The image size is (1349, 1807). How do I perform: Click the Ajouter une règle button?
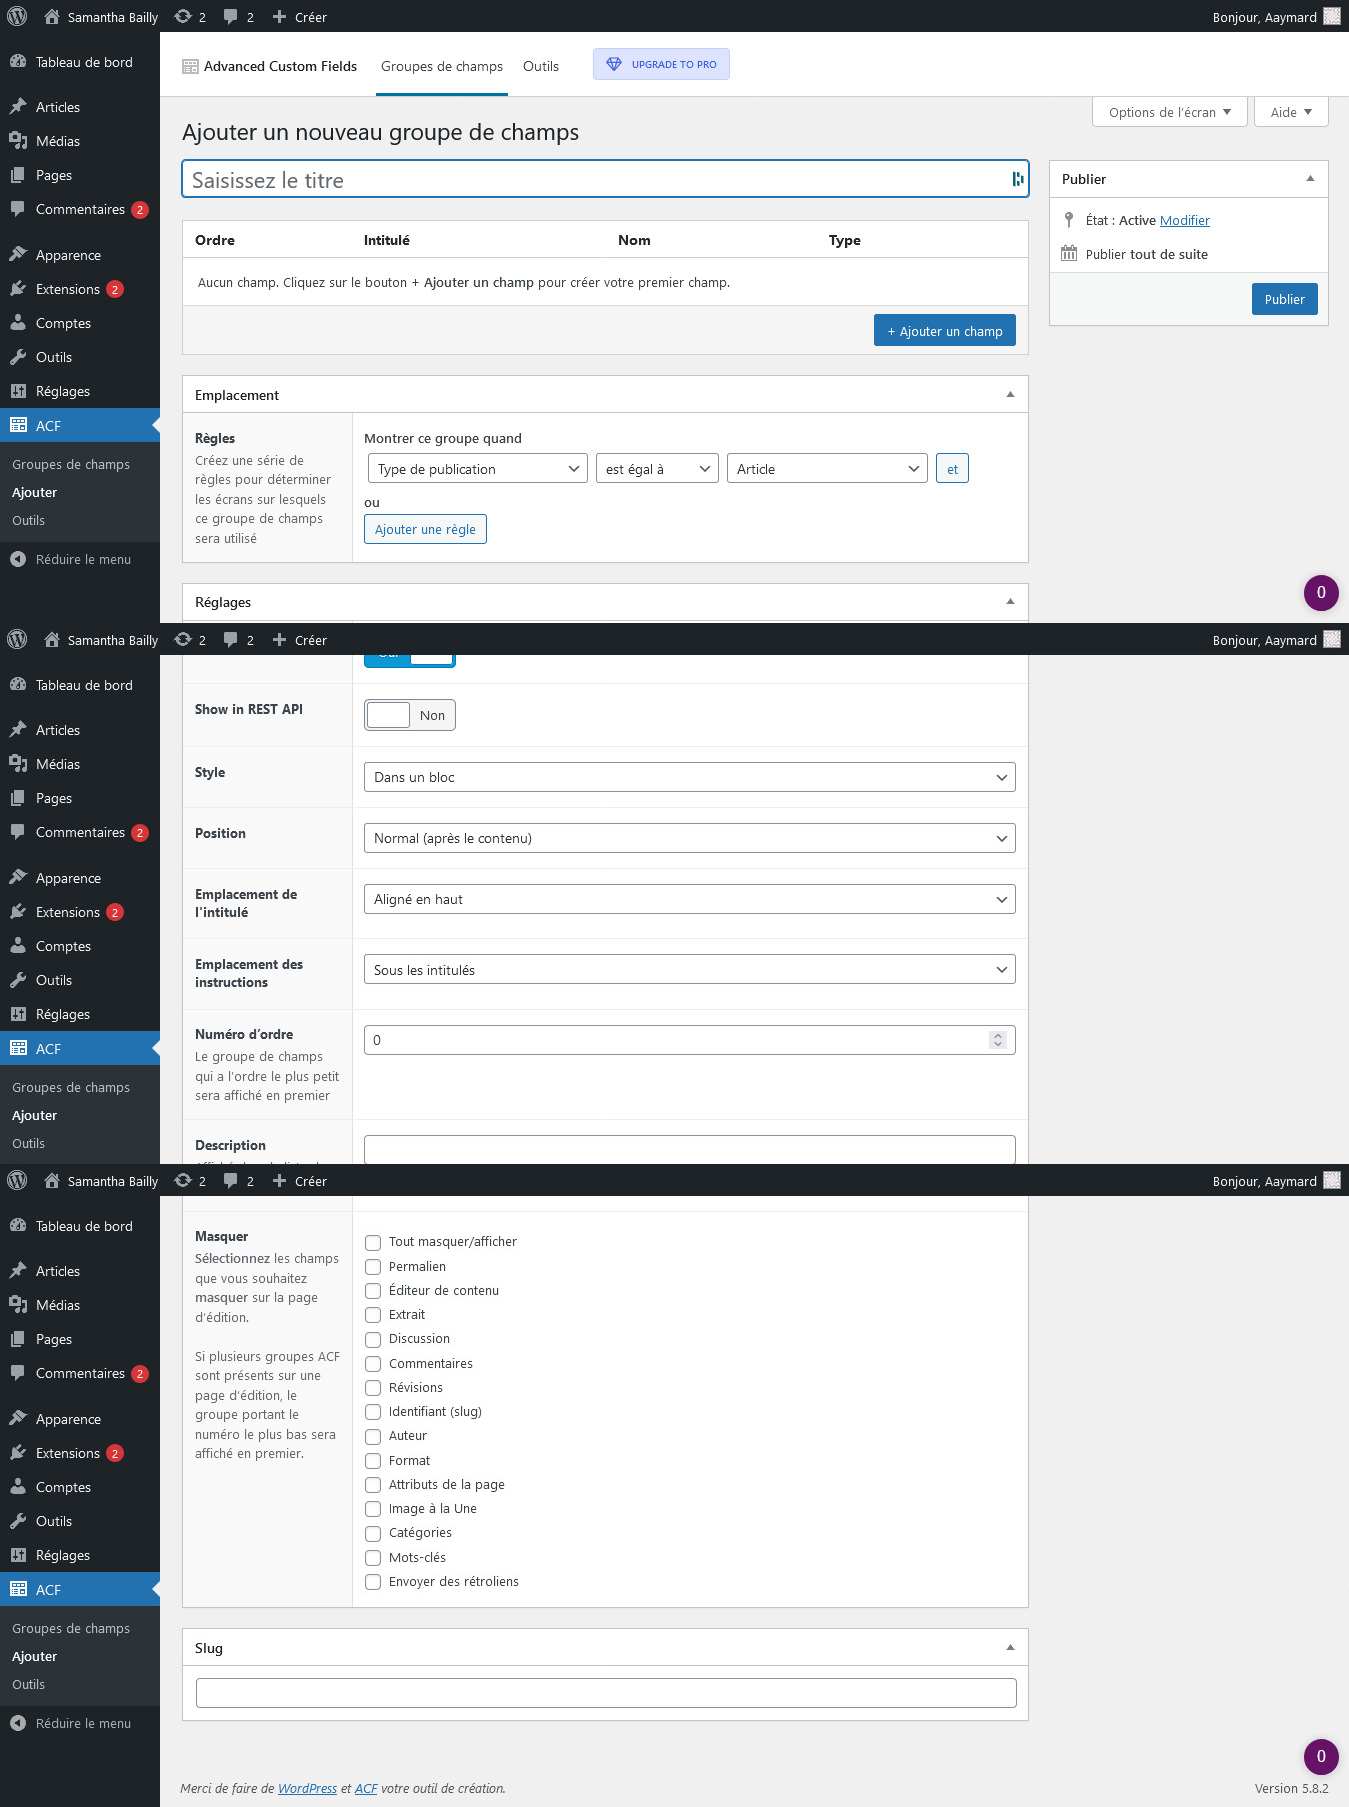pos(425,529)
